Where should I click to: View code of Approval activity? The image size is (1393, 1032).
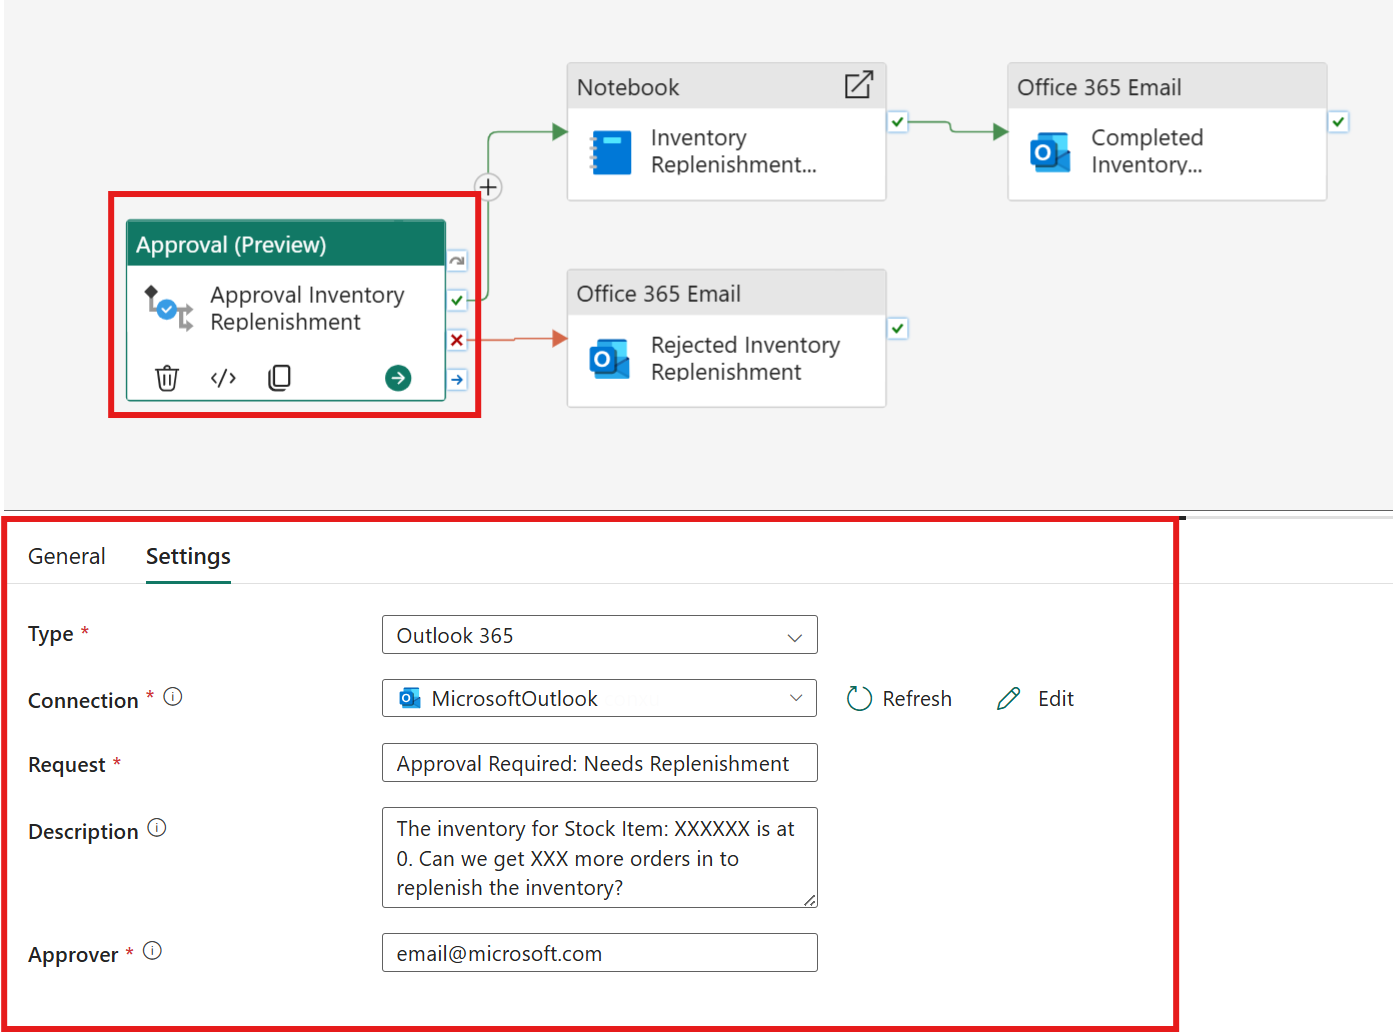point(223,378)
